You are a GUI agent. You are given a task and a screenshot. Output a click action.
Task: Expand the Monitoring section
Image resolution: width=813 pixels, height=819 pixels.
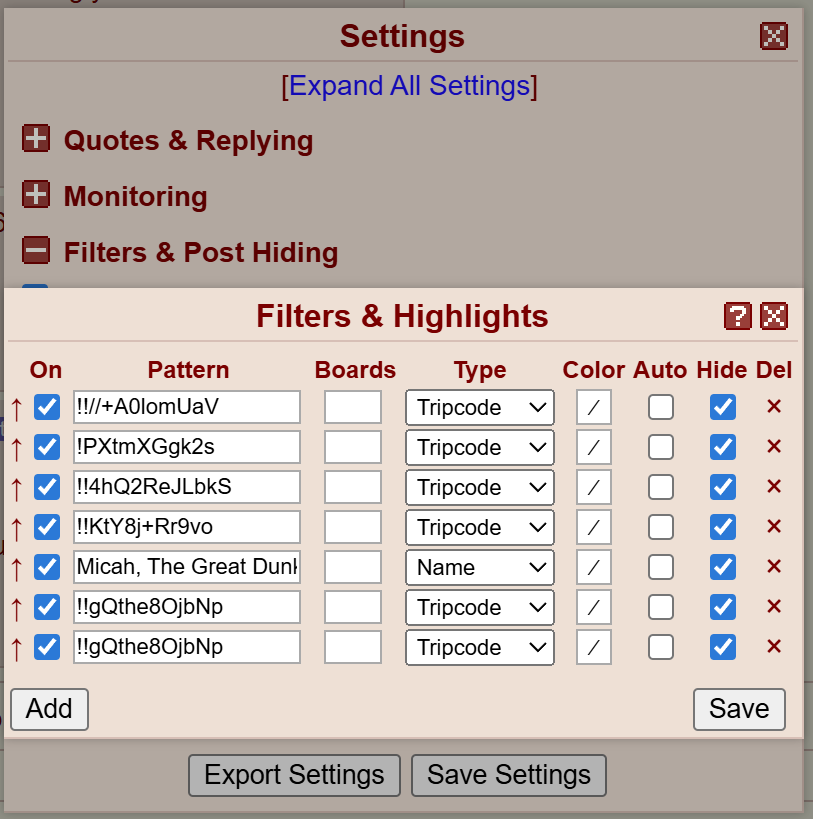(x=36, y=194)
